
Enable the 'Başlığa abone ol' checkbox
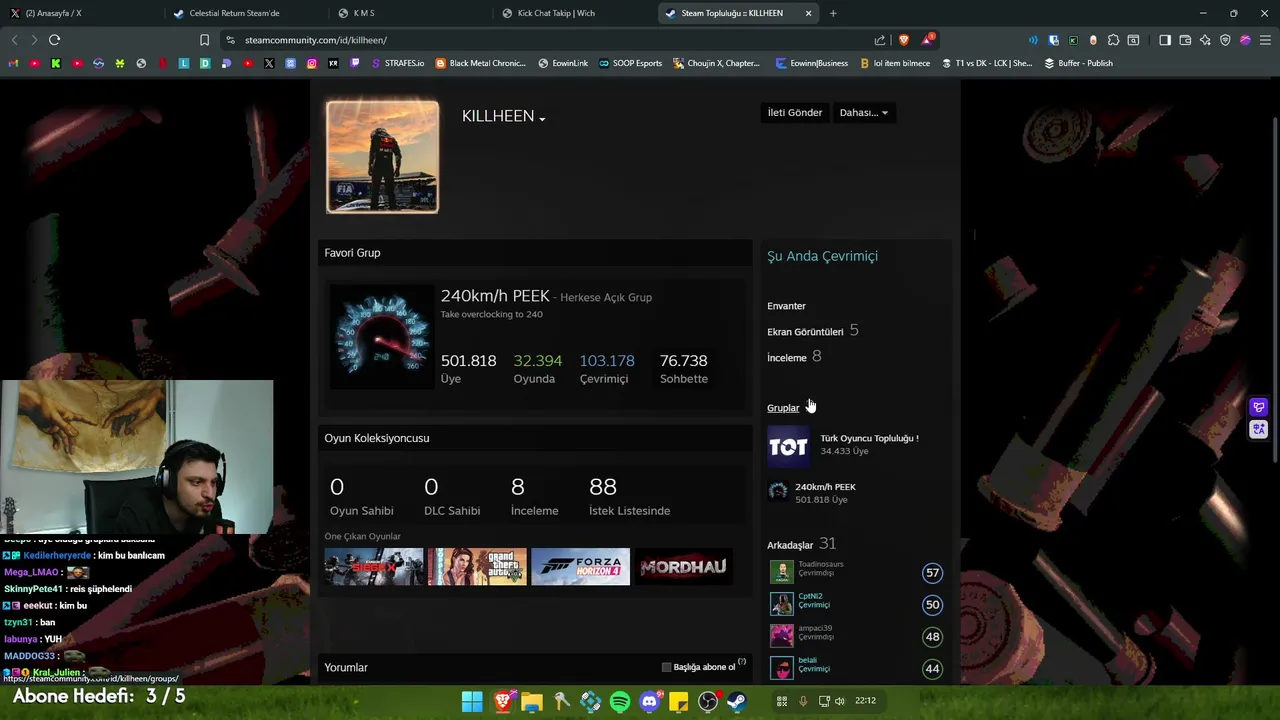click(667, 667)
